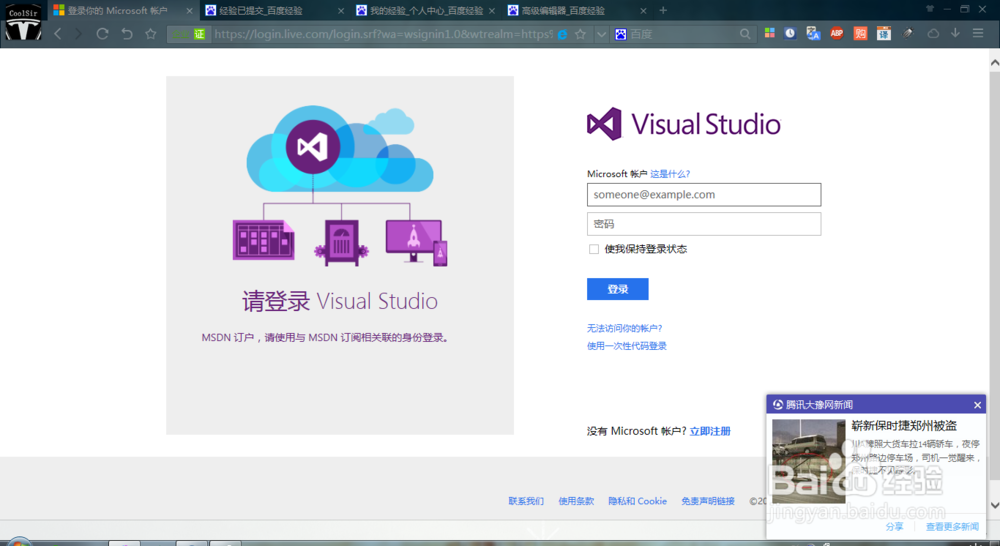
Task: Open the 隐私和 Cookie footer link
Action: (637, 501)
